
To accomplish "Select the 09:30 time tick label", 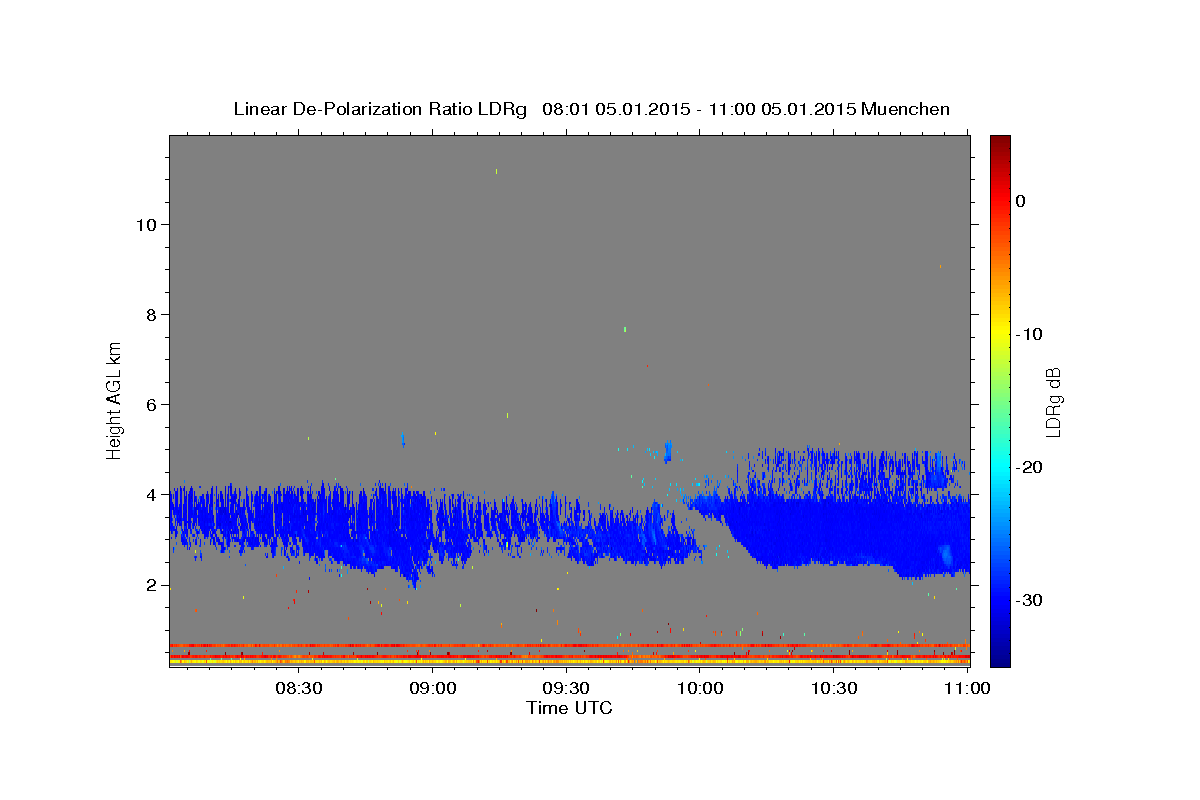I will click(566, 688).
